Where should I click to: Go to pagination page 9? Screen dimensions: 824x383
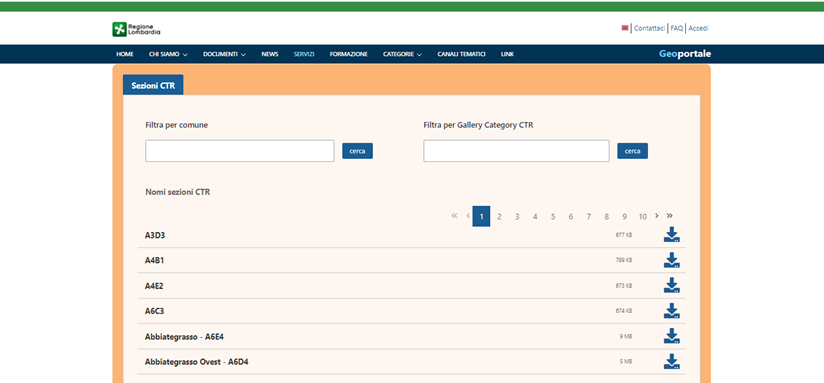(624, 216)
